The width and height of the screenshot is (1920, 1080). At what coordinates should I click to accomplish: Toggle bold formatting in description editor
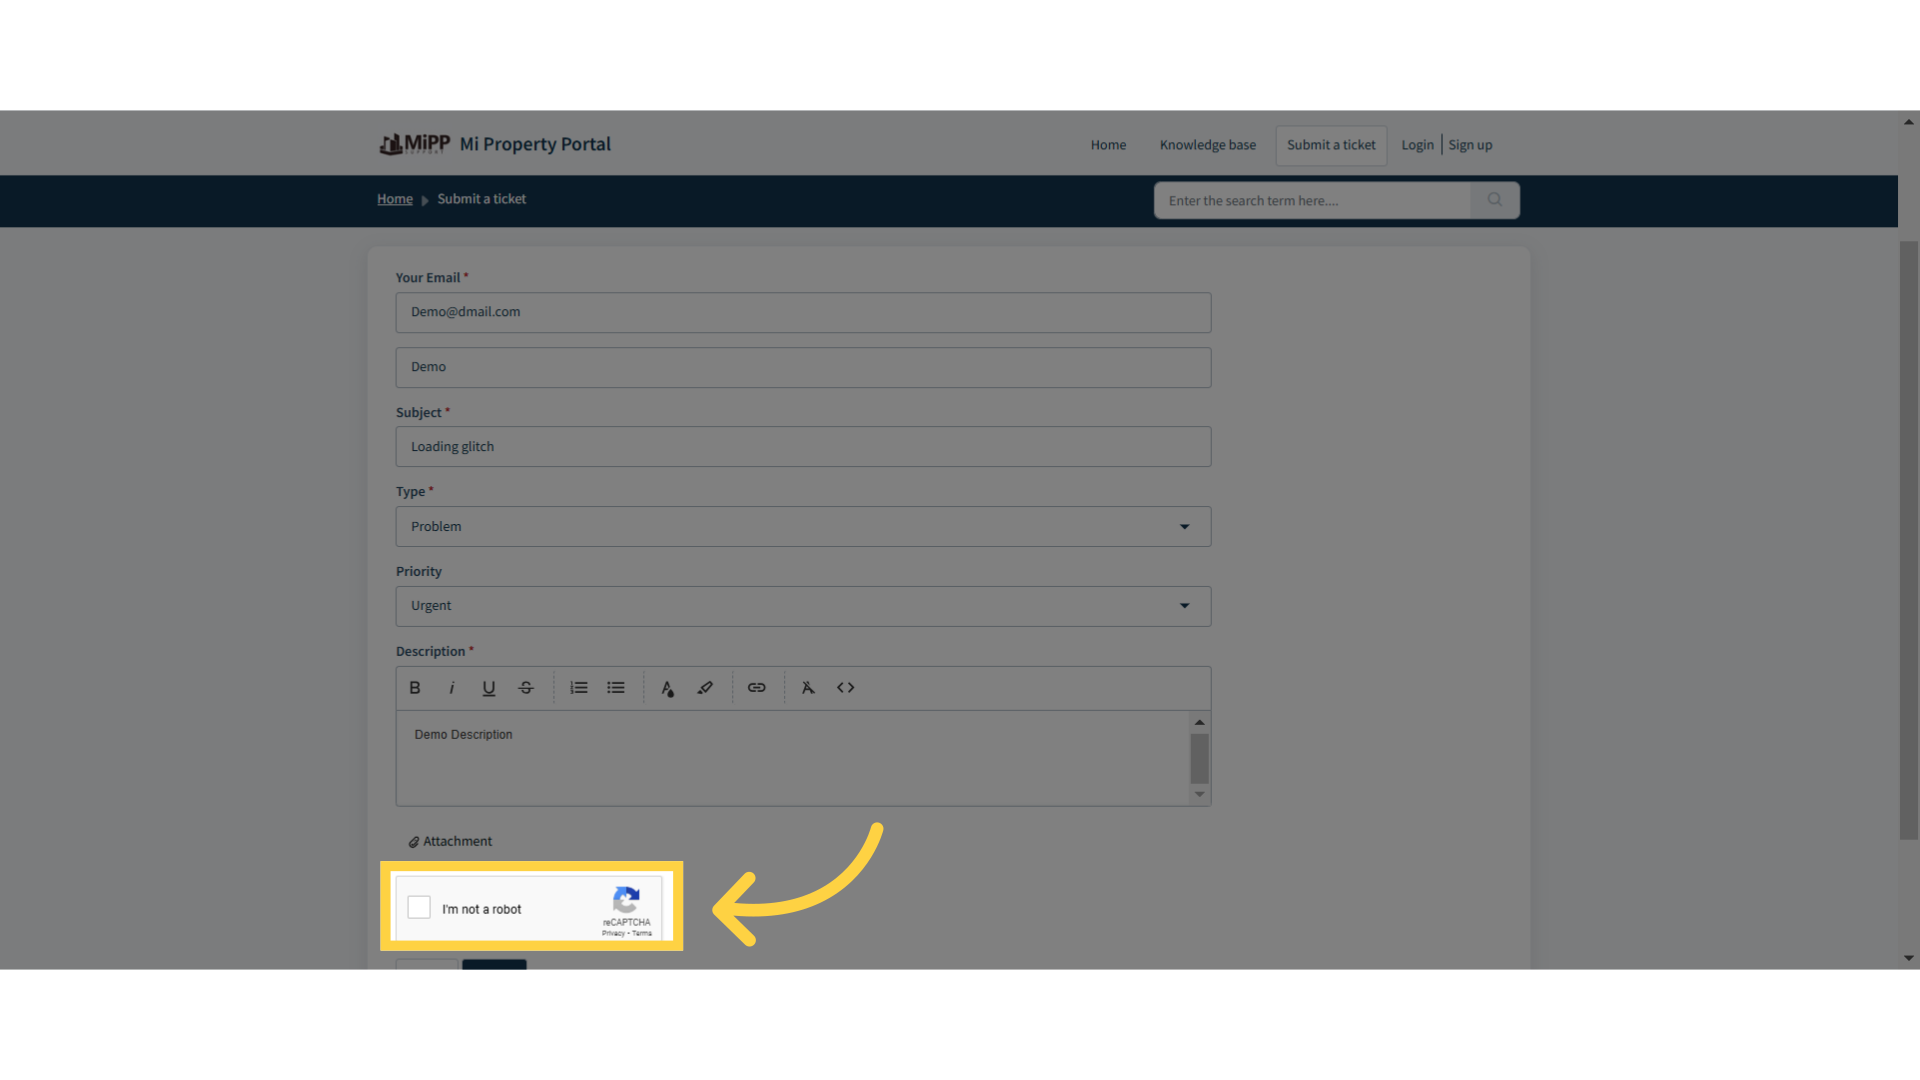415,688
